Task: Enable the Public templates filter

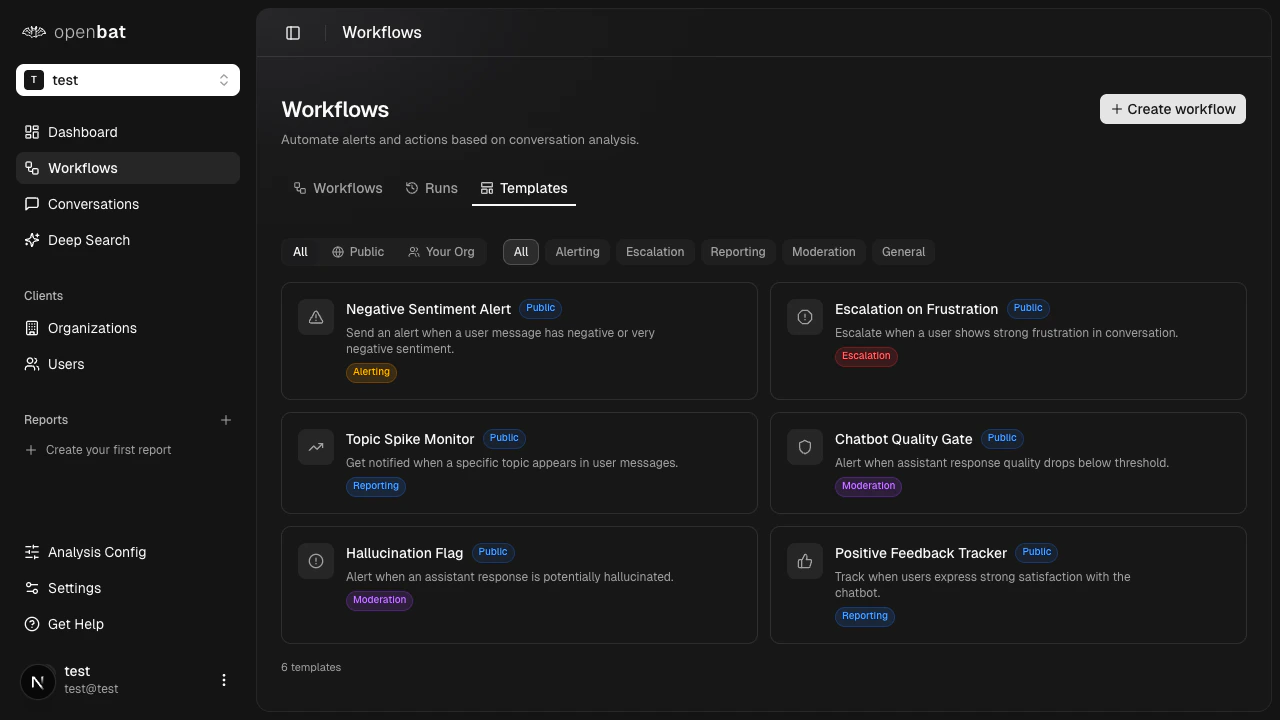Action: click(x=358, y=252)
